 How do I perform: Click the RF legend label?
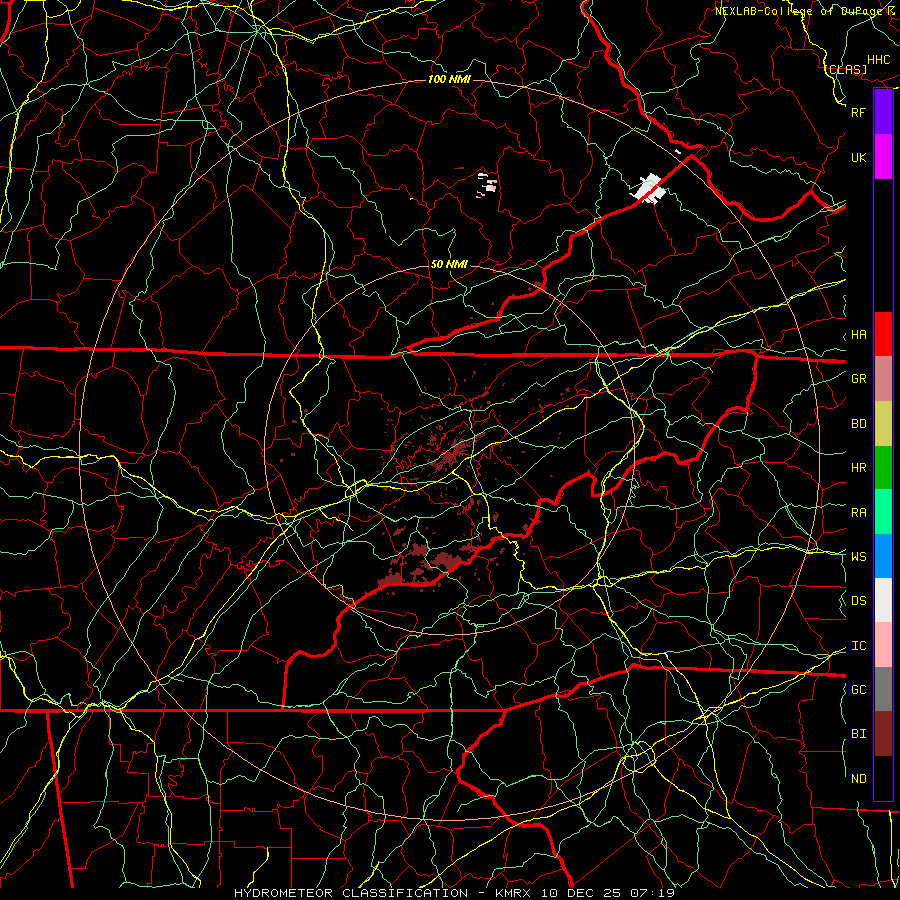coord(858,112)
